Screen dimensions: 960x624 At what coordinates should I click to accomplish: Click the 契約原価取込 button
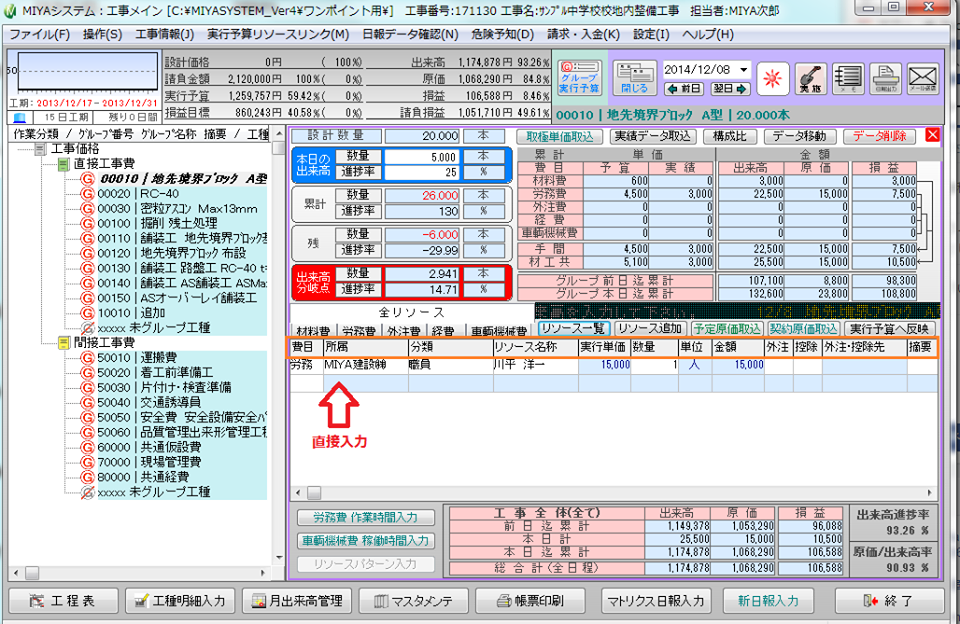(803, 329)
